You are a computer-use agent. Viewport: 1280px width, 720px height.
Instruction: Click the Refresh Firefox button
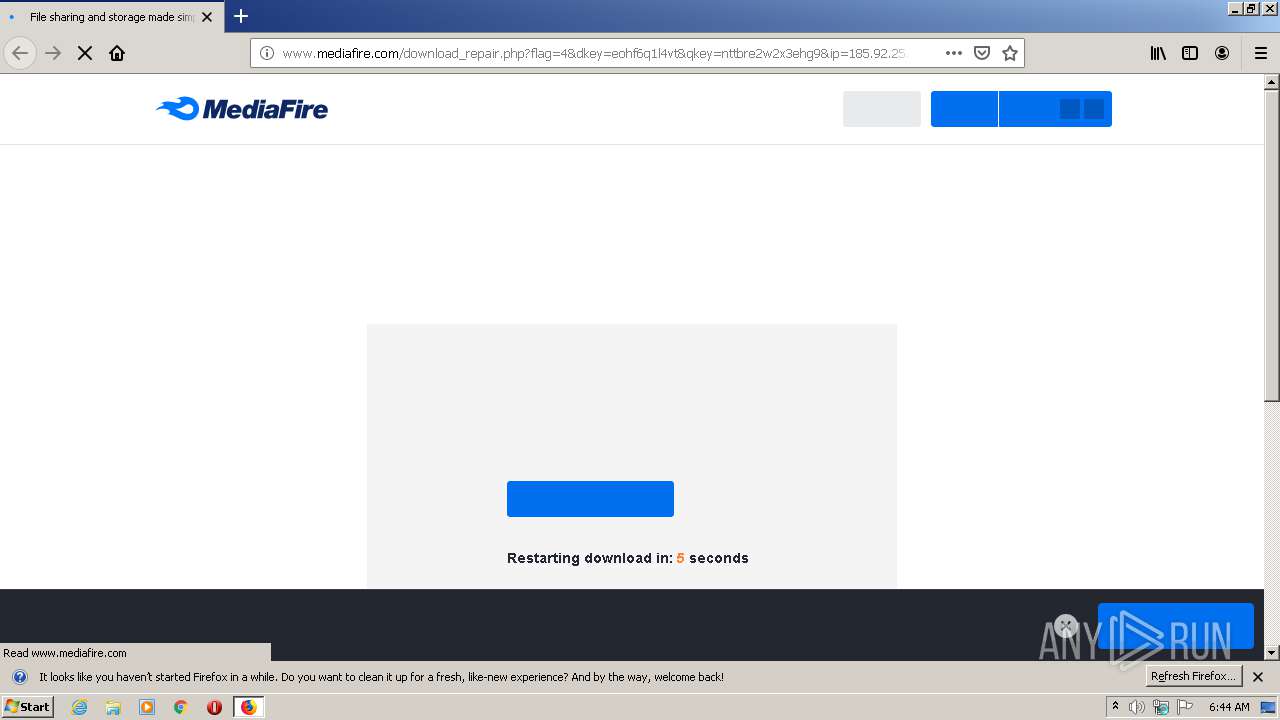[x=1194, y=676]
